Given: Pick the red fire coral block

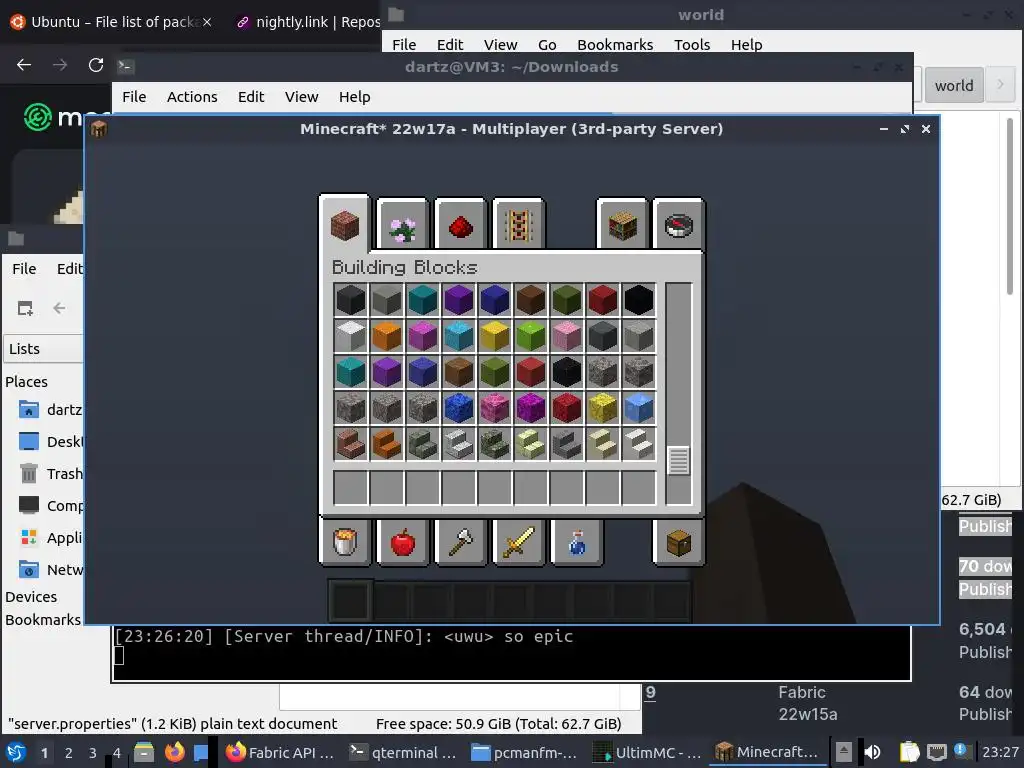Looking at the screenshot, I should (x=566, y=408).
